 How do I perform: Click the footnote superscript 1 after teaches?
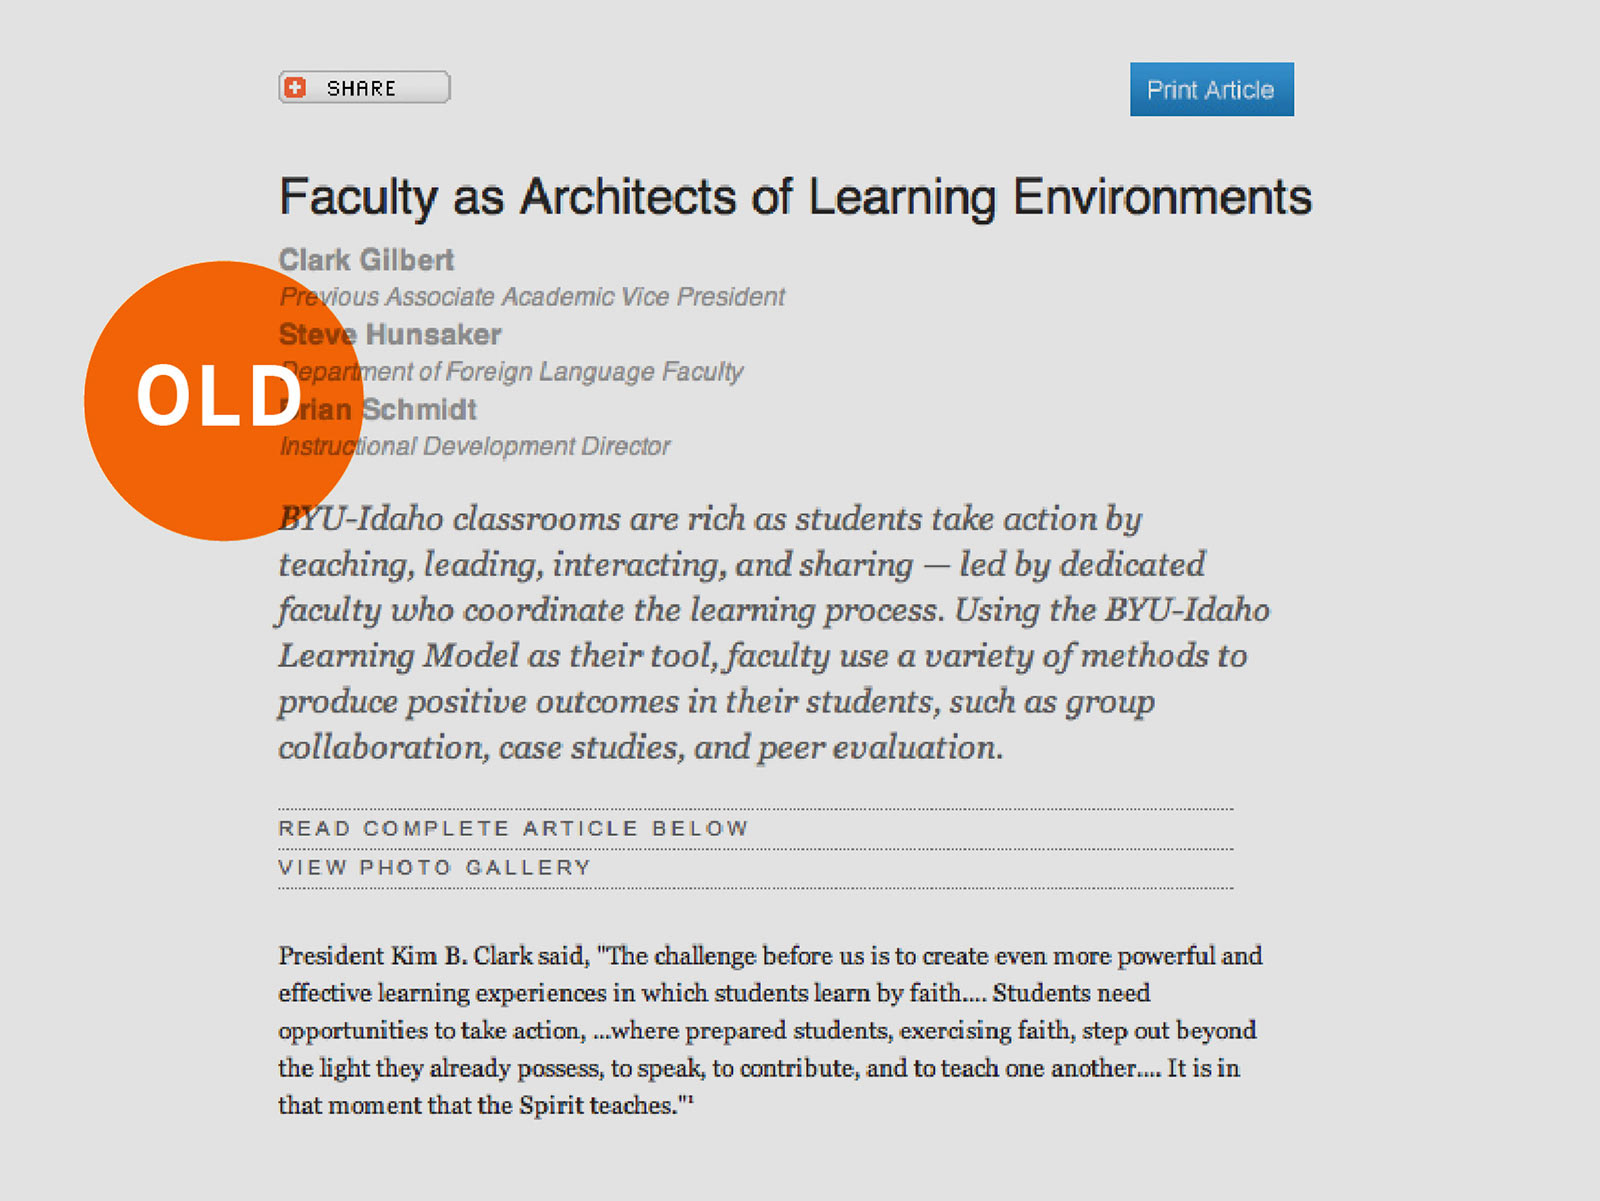[689, 1099]
